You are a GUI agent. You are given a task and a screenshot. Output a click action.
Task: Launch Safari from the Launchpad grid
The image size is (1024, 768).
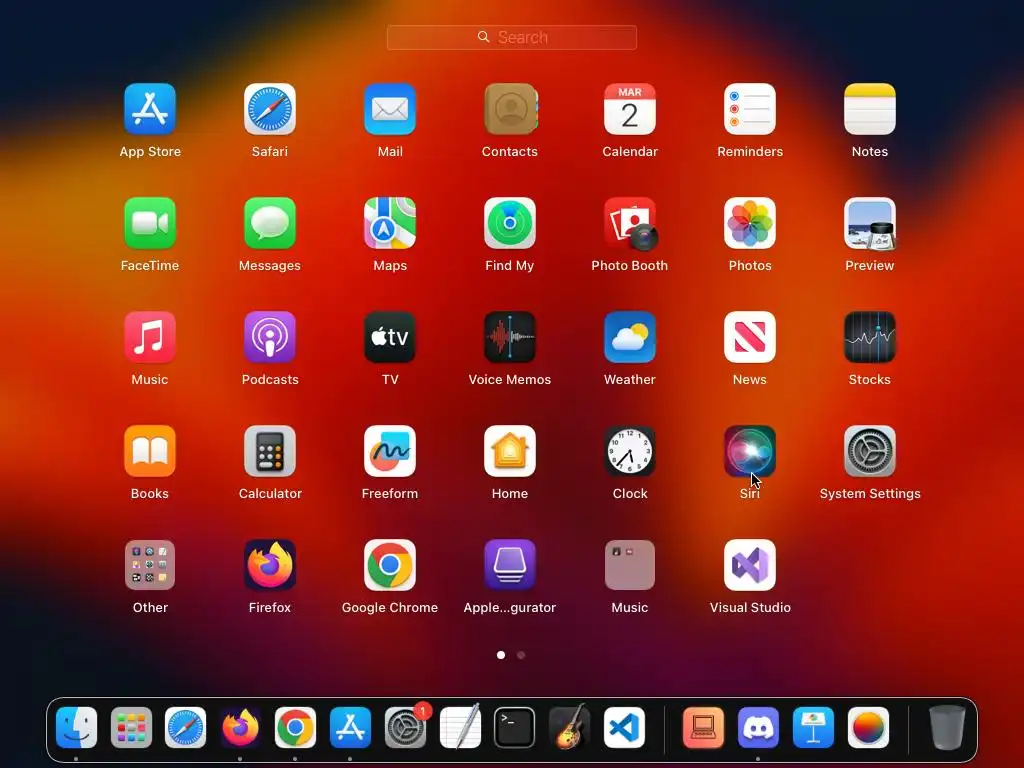pos(270,109)
